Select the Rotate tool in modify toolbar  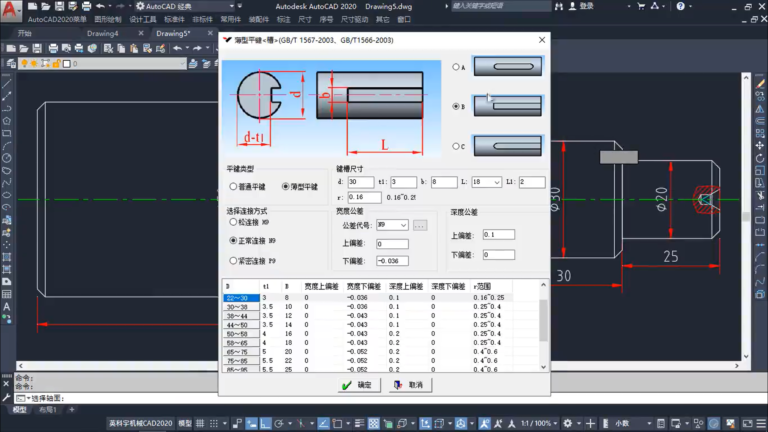760,158
